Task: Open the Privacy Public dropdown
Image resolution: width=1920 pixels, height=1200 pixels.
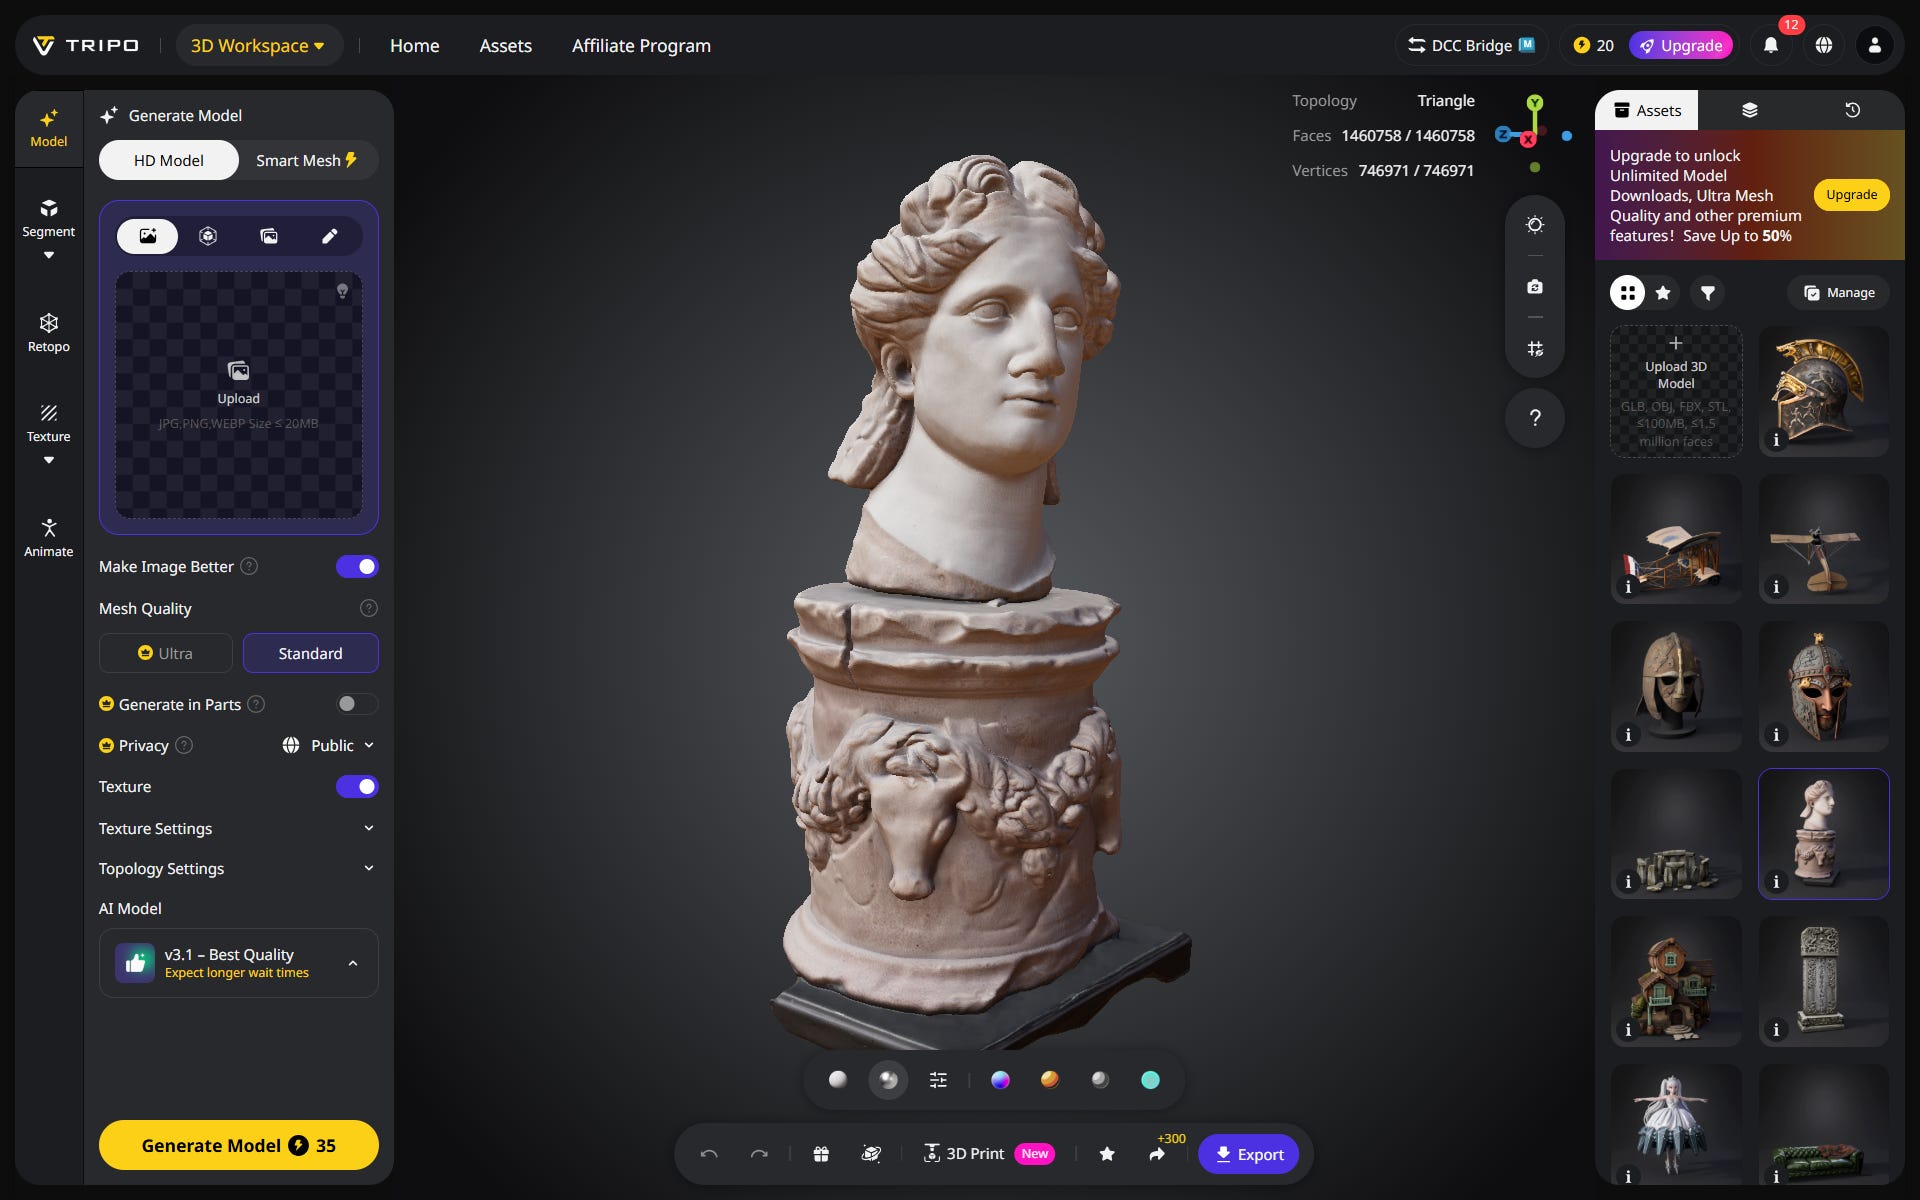Action: pyautogui.click(x=329, y=745)
